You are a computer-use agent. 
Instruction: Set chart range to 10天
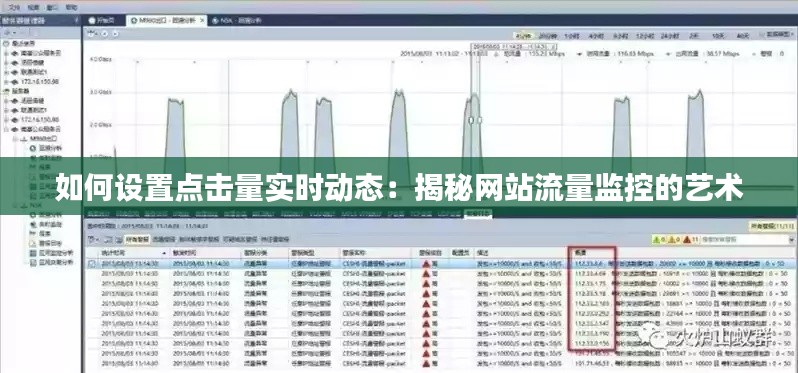click(x=718, y=36)
